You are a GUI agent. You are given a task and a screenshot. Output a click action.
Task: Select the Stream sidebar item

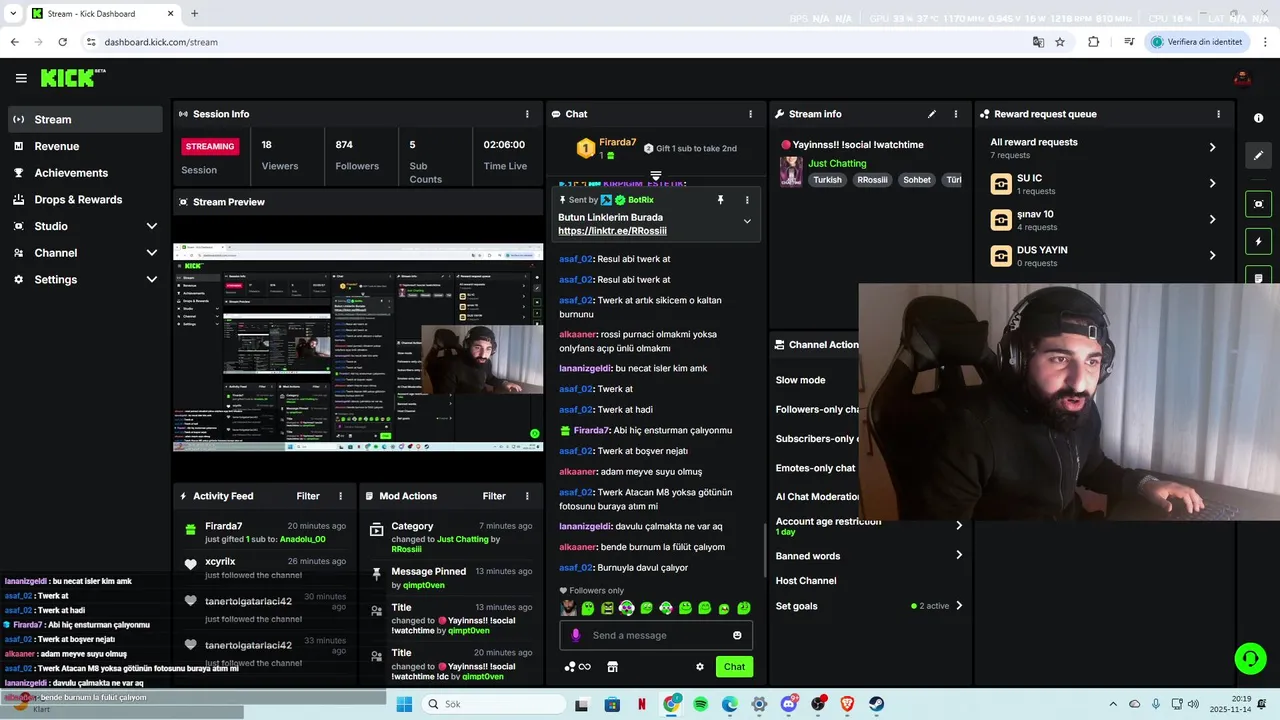coord(85,119)
